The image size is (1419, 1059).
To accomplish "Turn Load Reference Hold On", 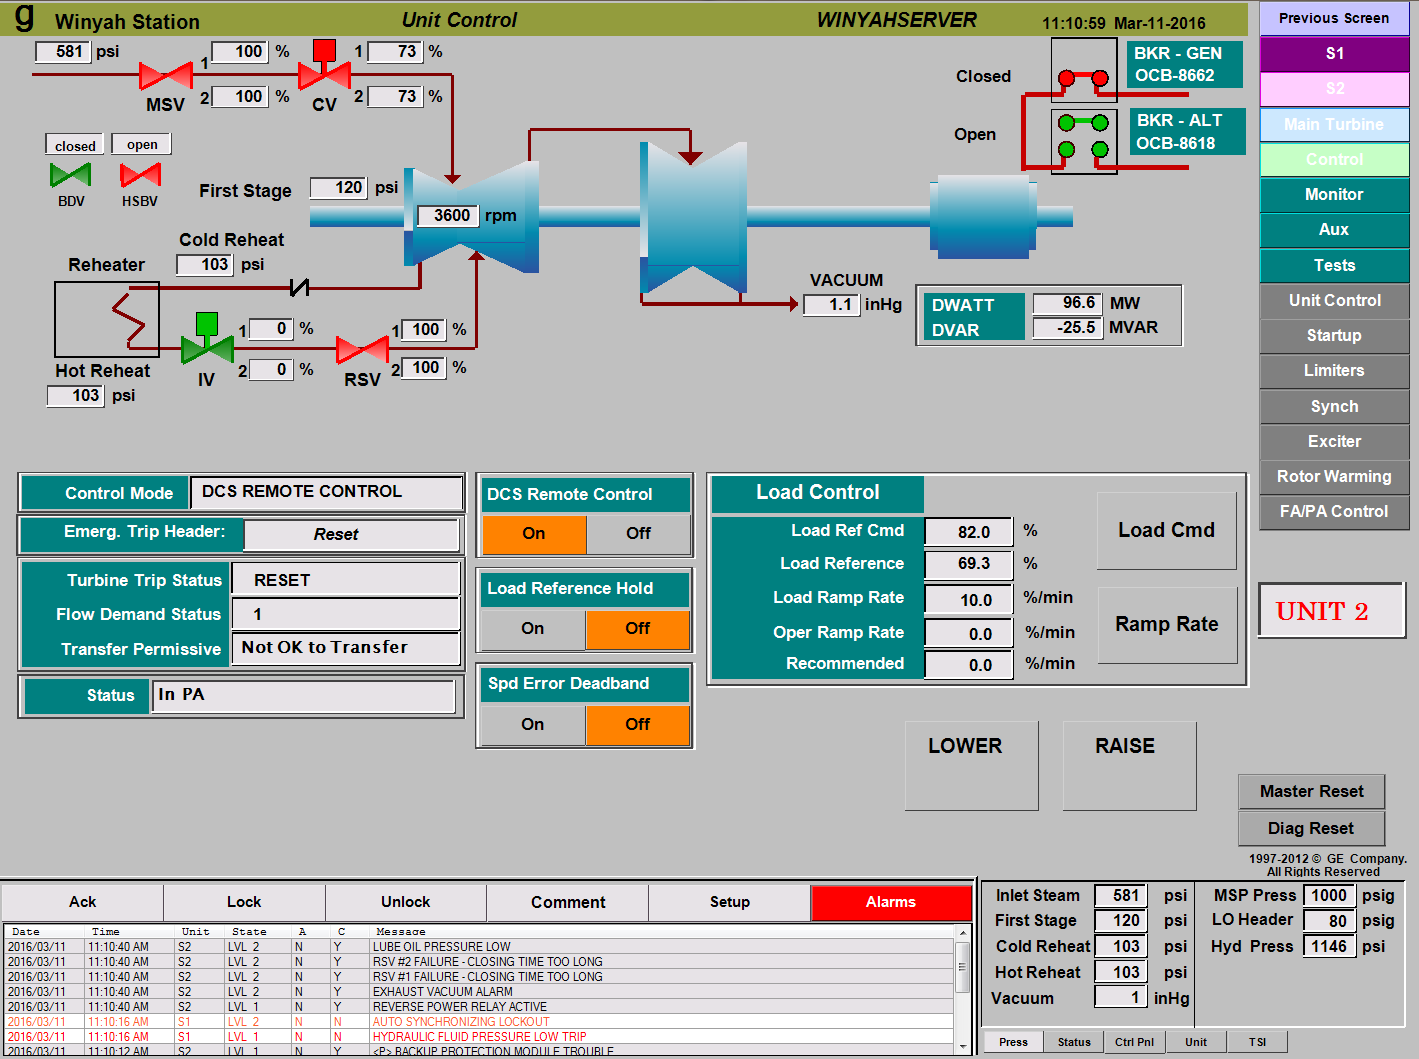I will pos(533,629).
